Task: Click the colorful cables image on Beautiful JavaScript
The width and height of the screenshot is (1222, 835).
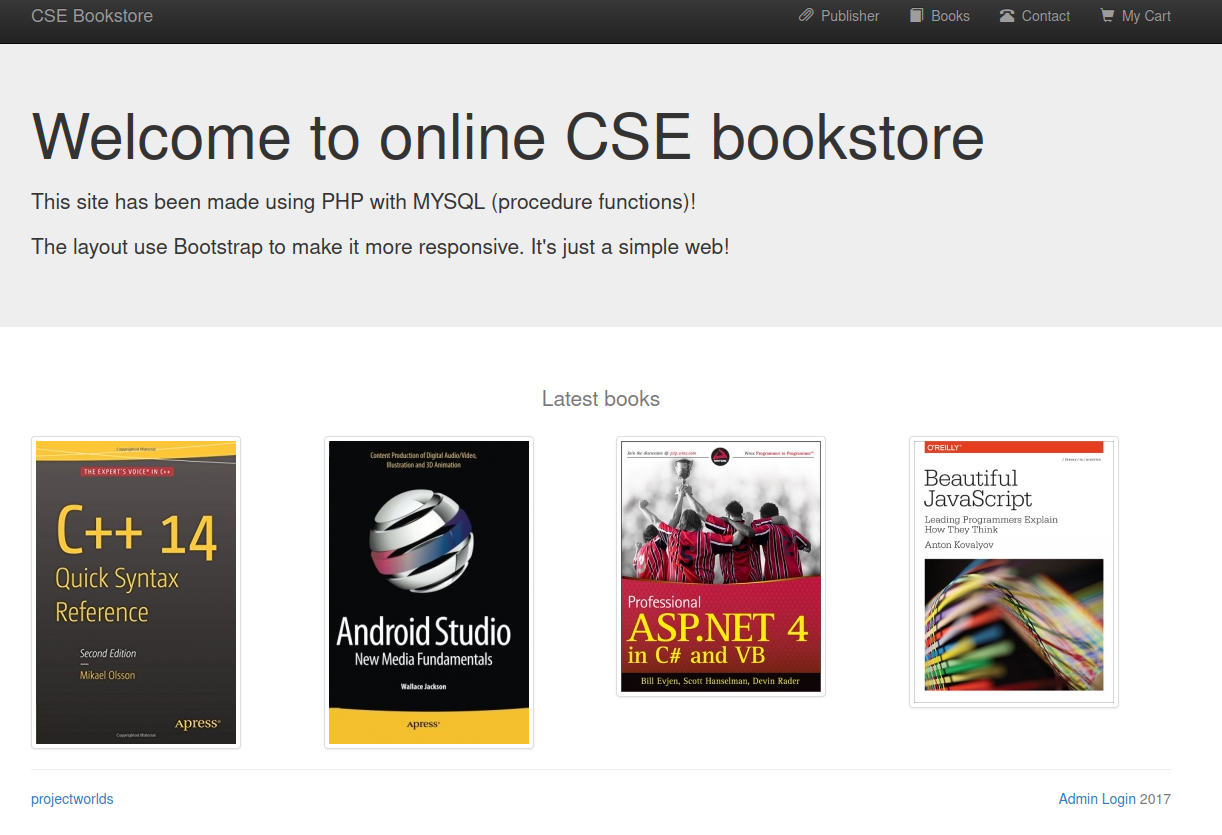Action: (x=1013, y=624)
